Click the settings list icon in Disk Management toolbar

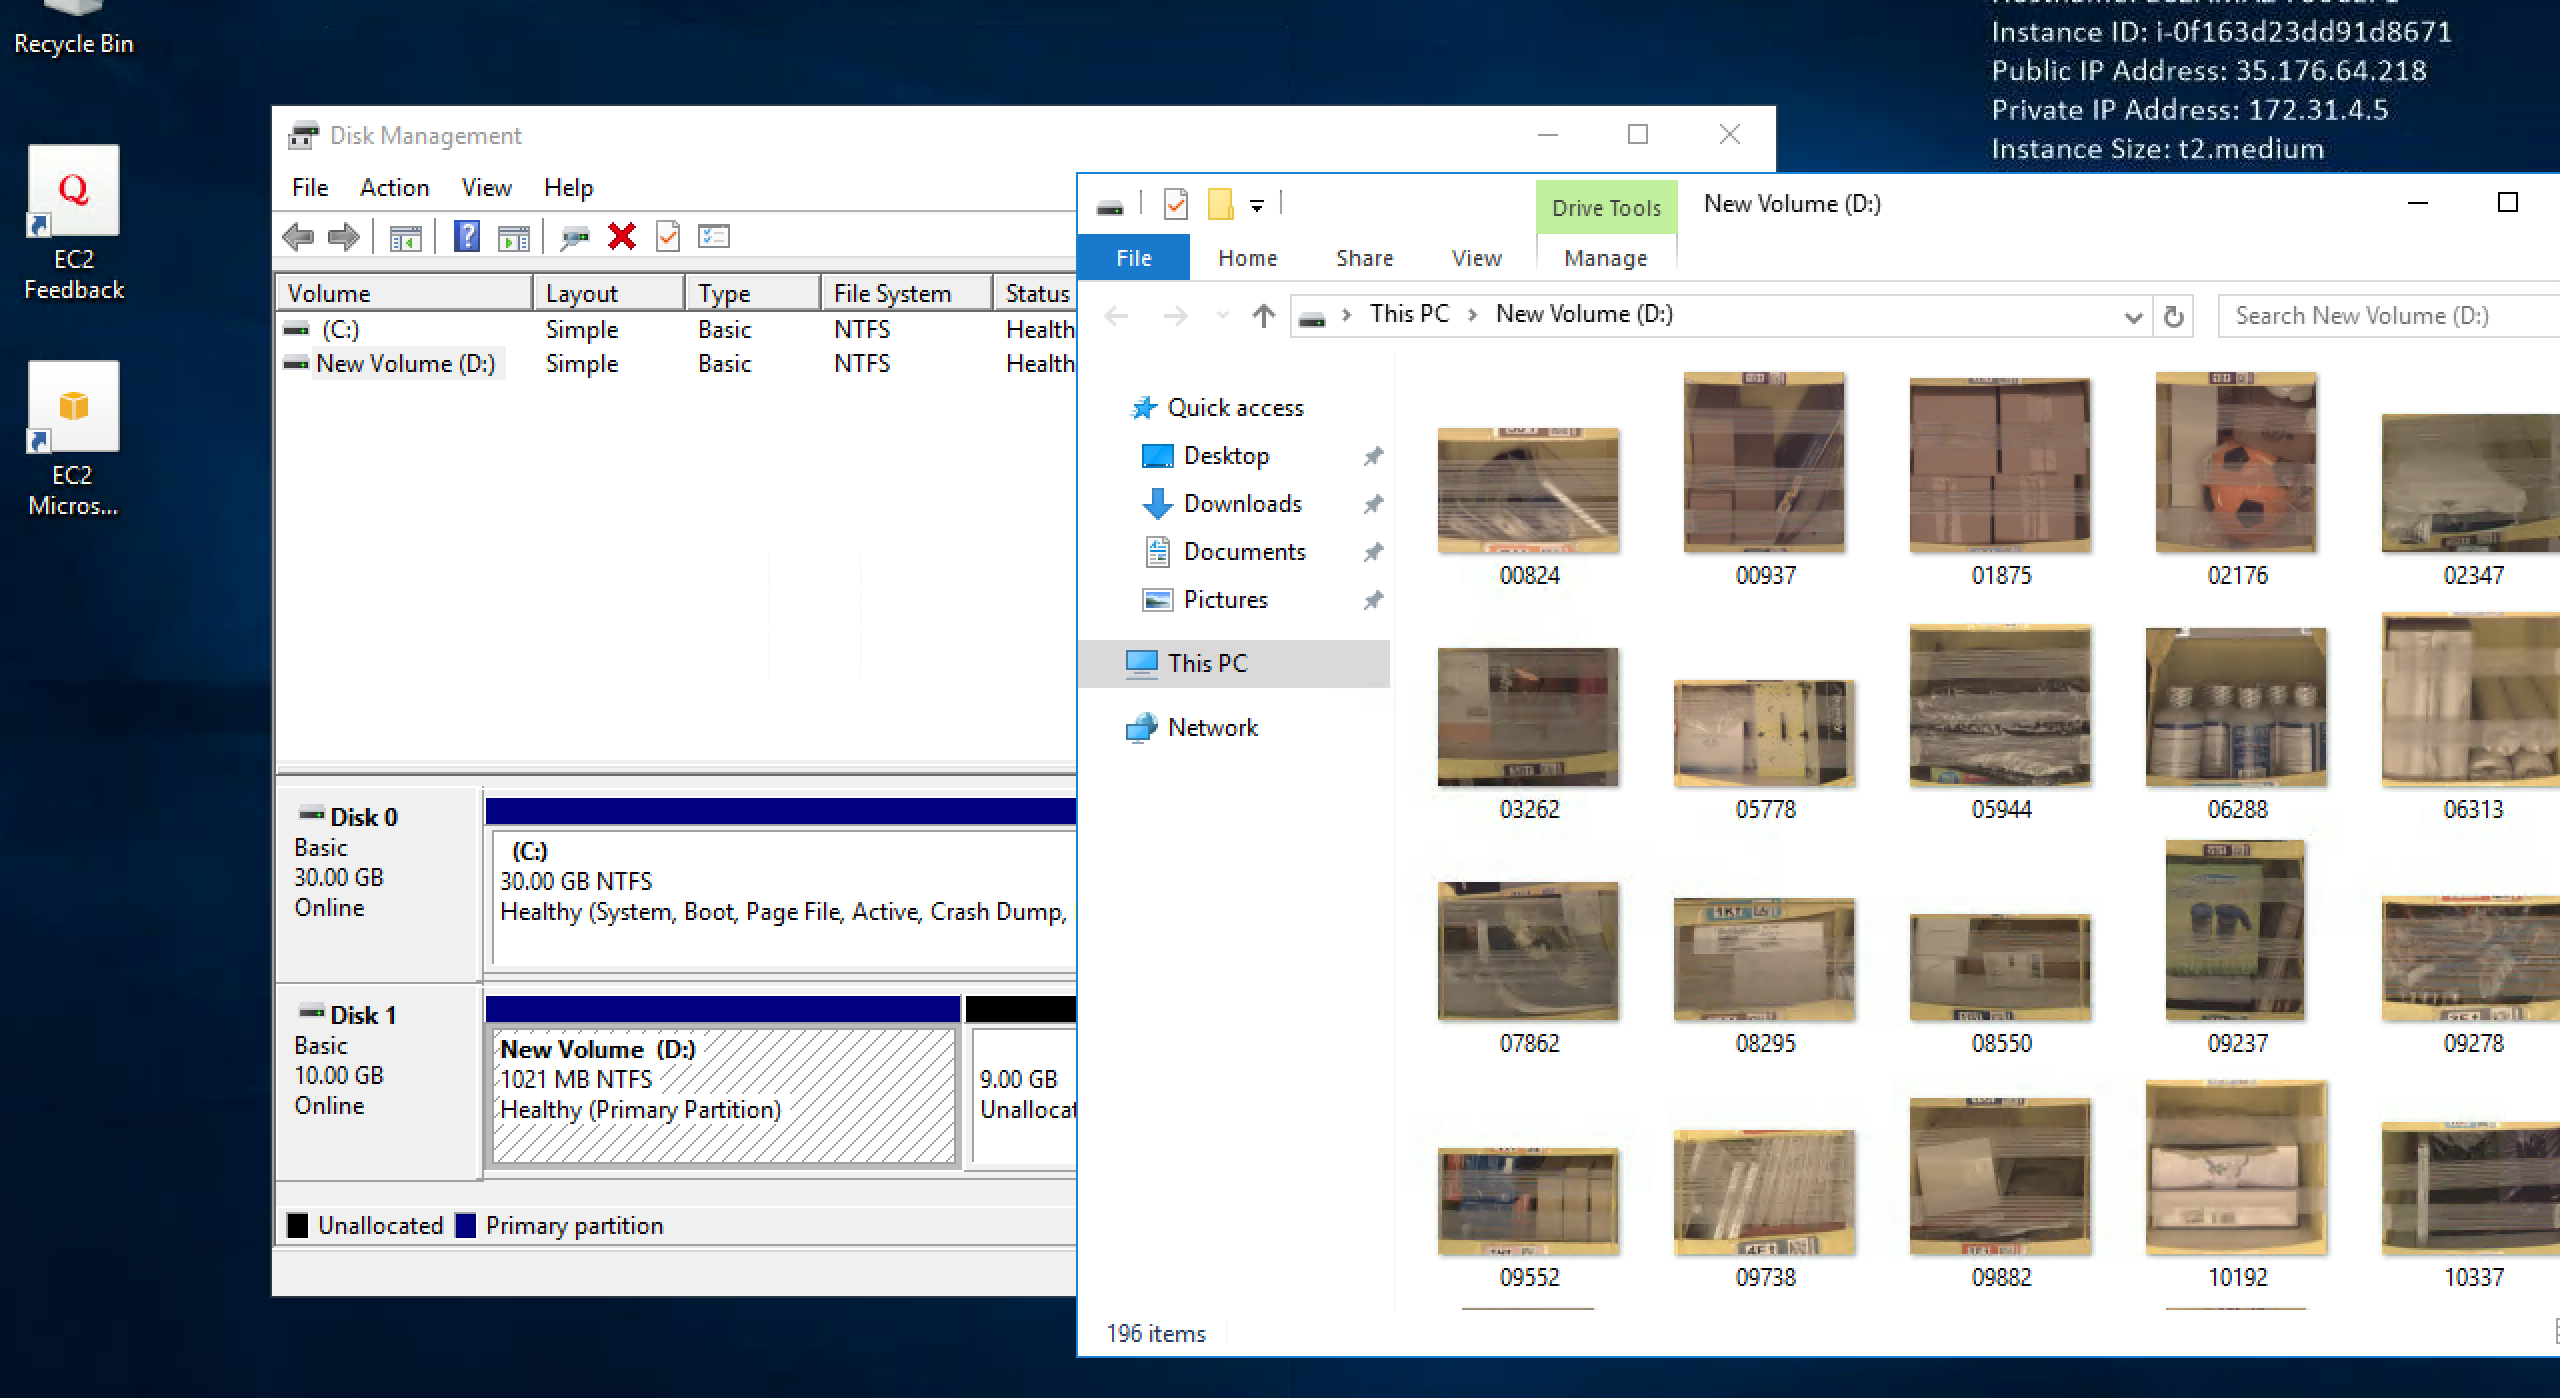(x=714, y=236)
